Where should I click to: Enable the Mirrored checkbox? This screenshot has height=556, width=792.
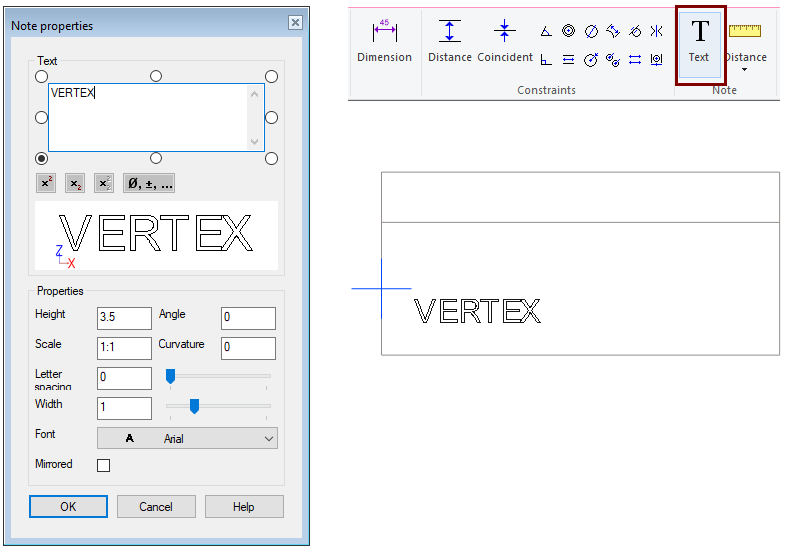coord(103,465)
